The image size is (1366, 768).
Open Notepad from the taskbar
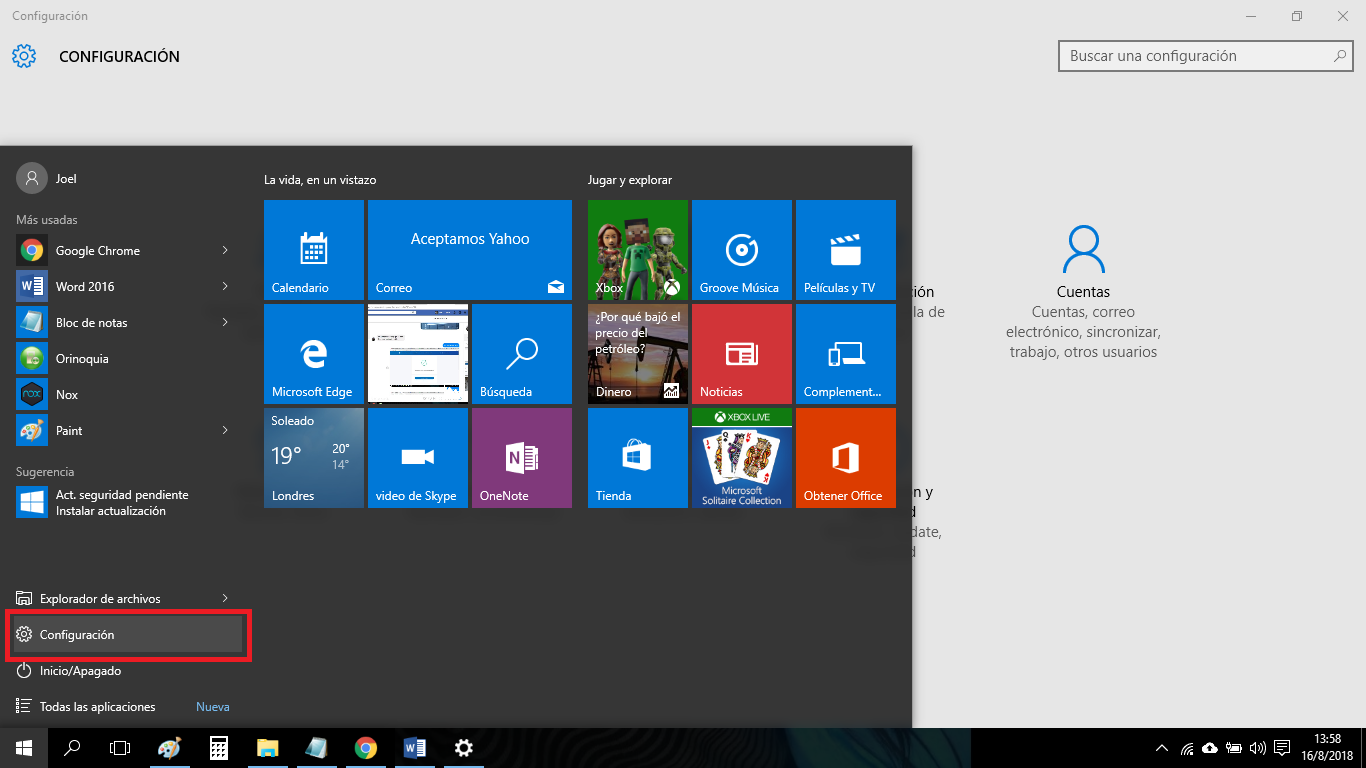pyautogui.click(x=316, y=748)
